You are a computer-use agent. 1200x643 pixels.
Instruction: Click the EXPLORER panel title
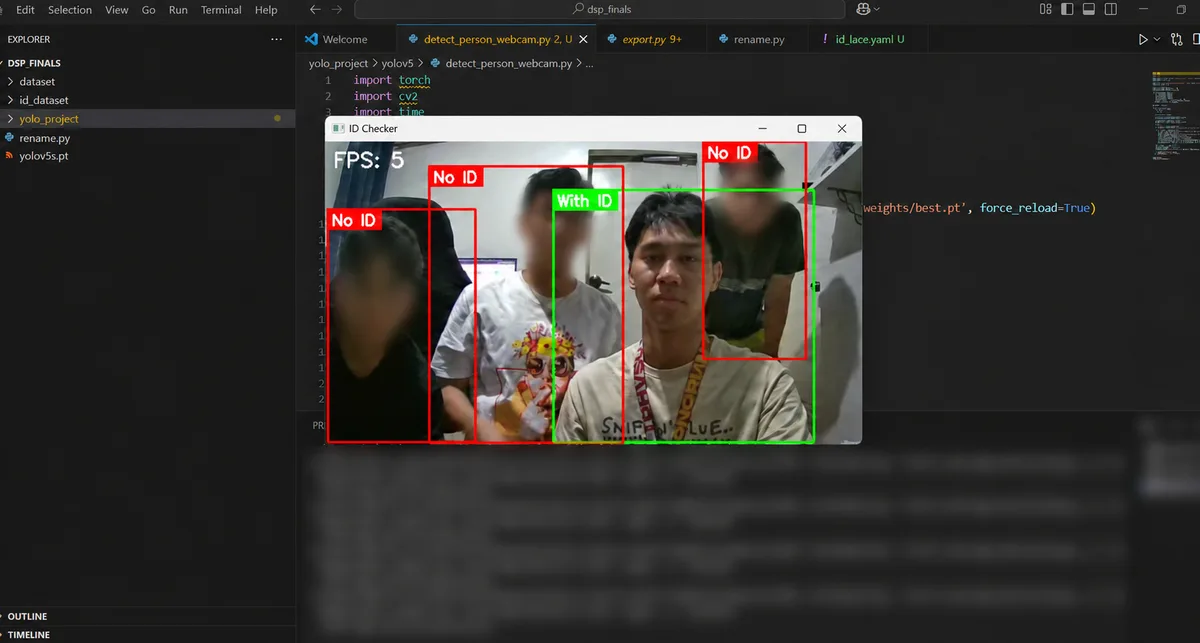[29, 40]
